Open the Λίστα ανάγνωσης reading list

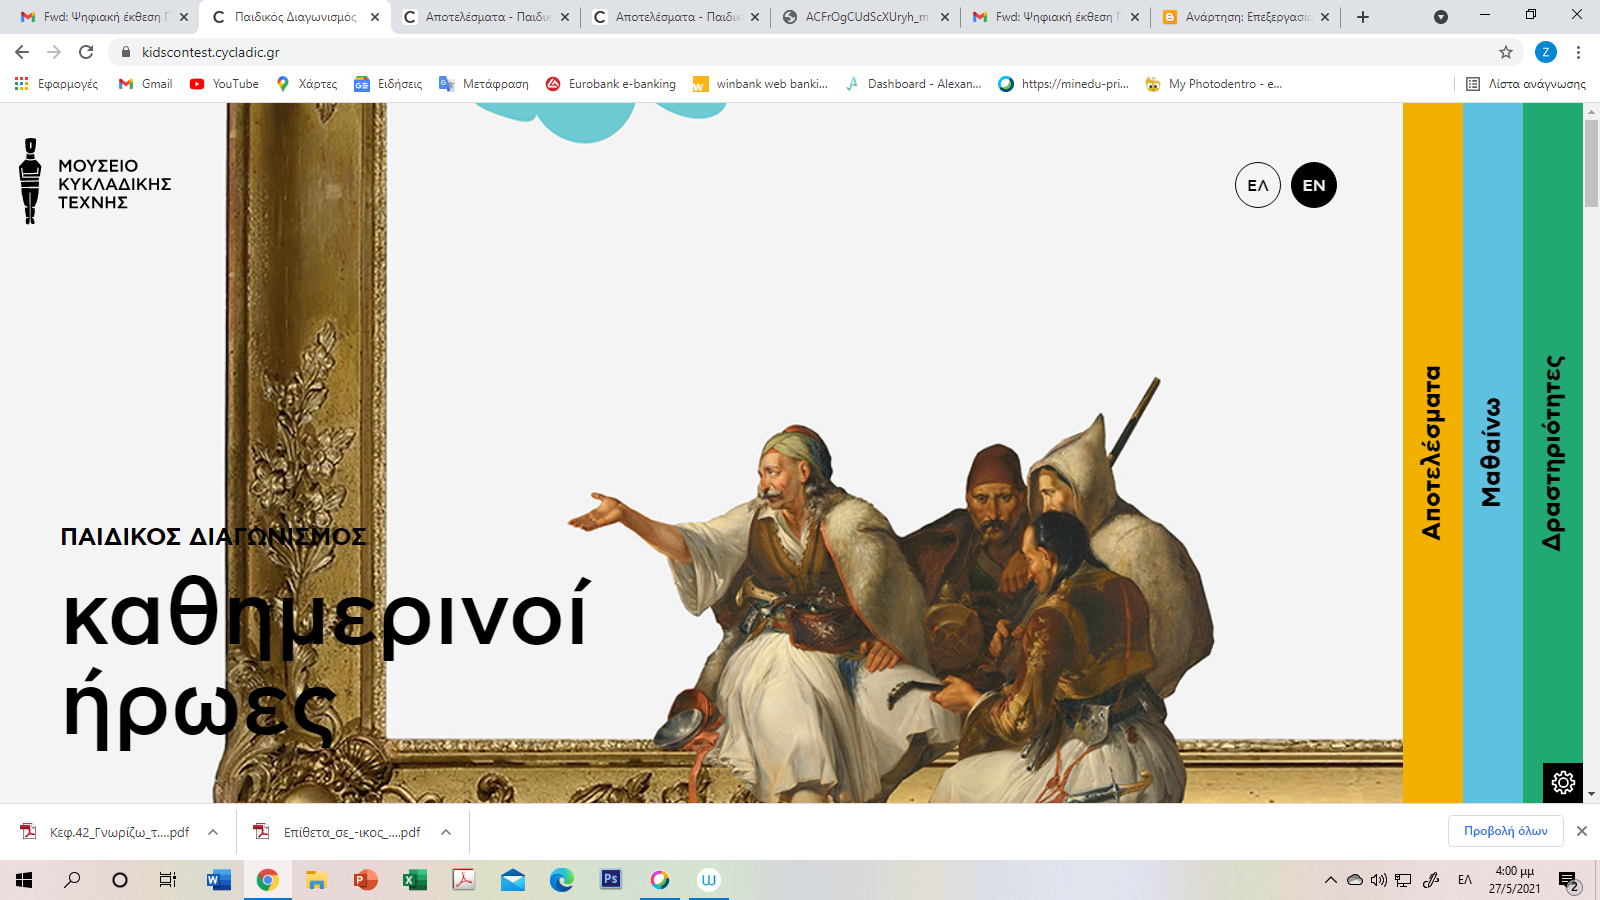pyautogui.click(x=1526, y=84)
